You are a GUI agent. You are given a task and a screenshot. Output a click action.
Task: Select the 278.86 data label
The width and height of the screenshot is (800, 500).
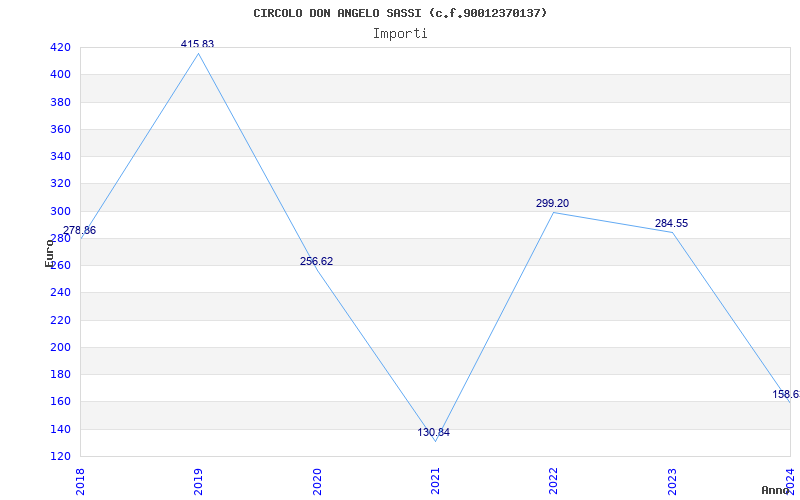point(80,231)
